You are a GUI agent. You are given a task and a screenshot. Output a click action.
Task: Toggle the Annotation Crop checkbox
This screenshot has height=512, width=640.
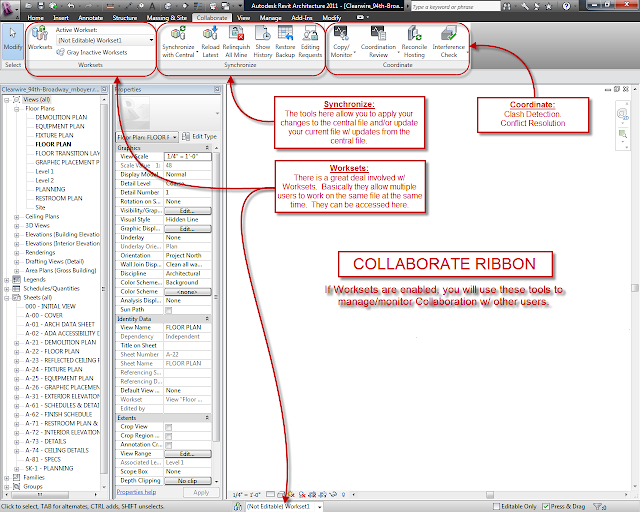click(169, 445)
